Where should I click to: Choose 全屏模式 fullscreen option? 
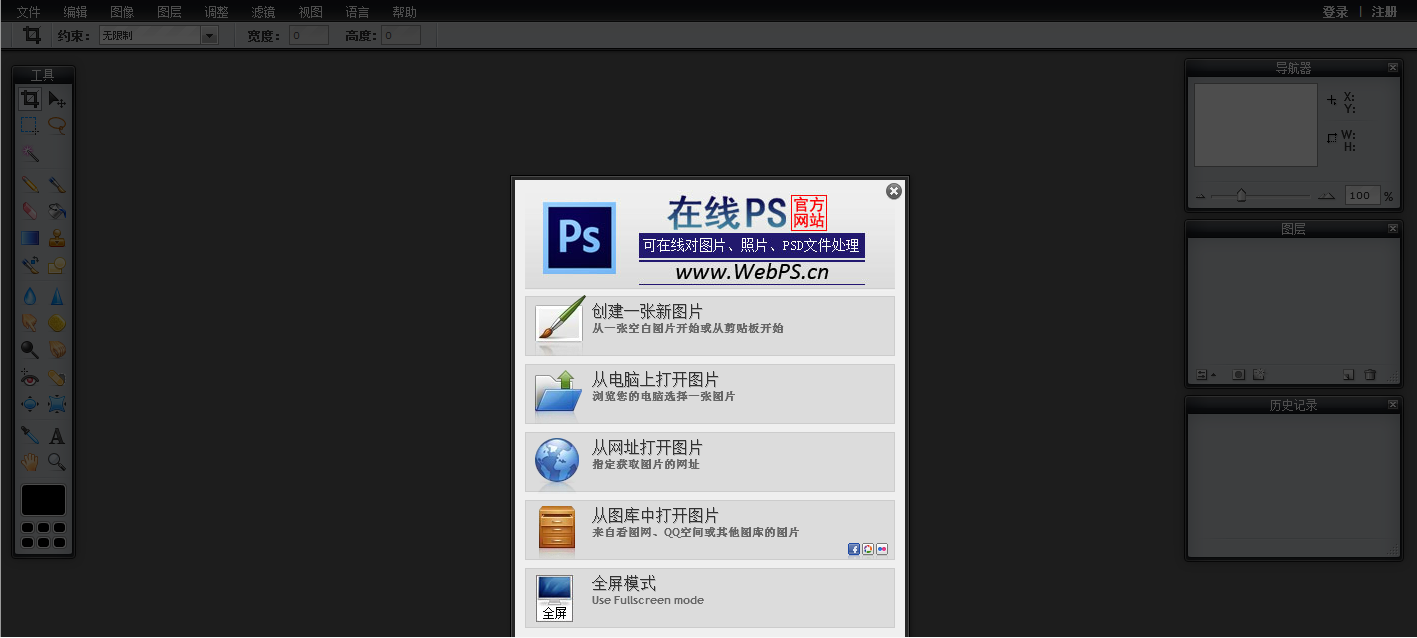click(x=710, y=597)
